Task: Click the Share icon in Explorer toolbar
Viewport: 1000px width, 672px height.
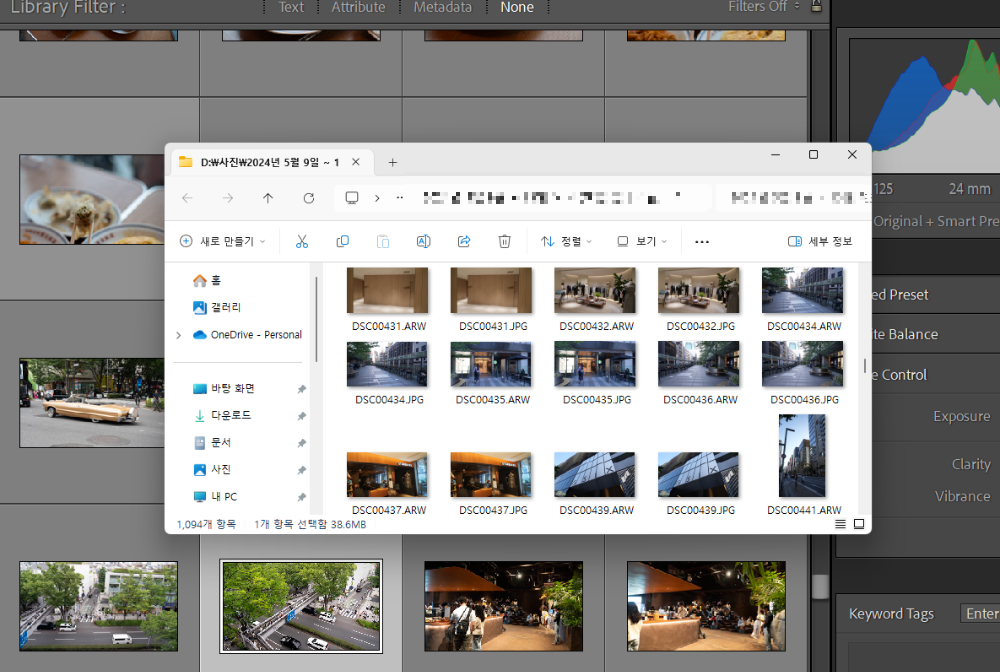Action: [x=464, y=241]
